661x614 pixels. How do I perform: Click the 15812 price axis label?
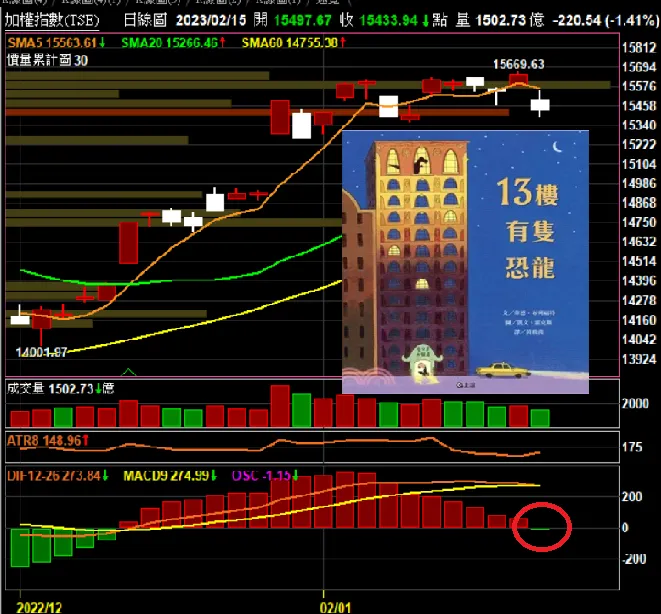(x=639, y=47)
